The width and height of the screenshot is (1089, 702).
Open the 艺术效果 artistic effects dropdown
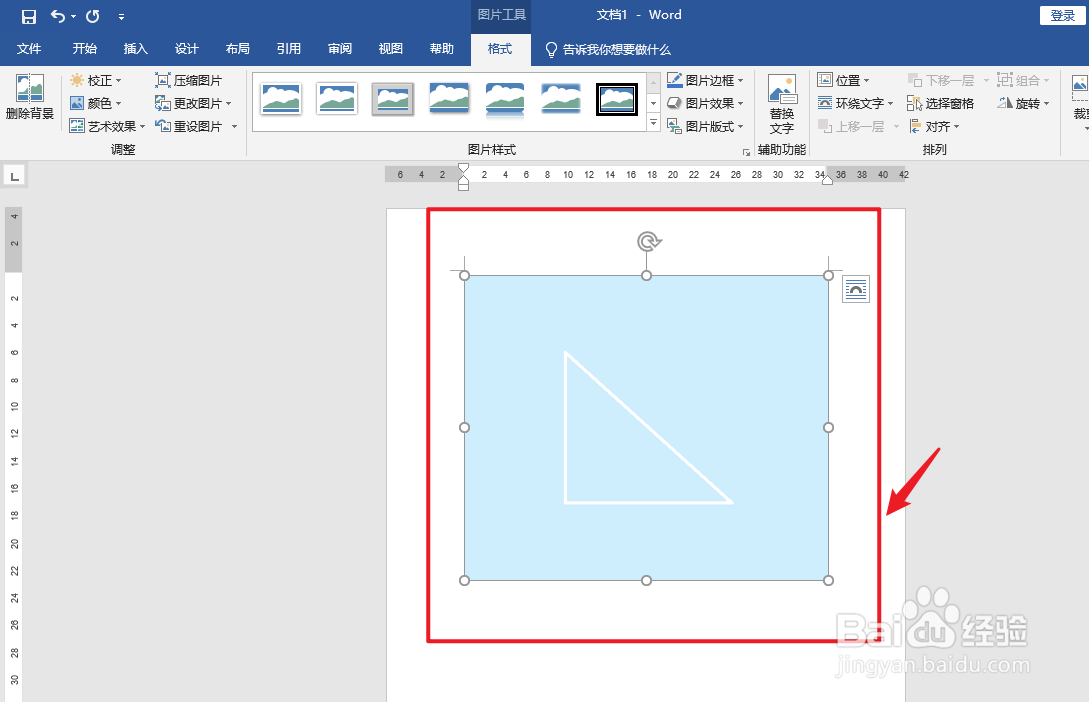[108, 126]
